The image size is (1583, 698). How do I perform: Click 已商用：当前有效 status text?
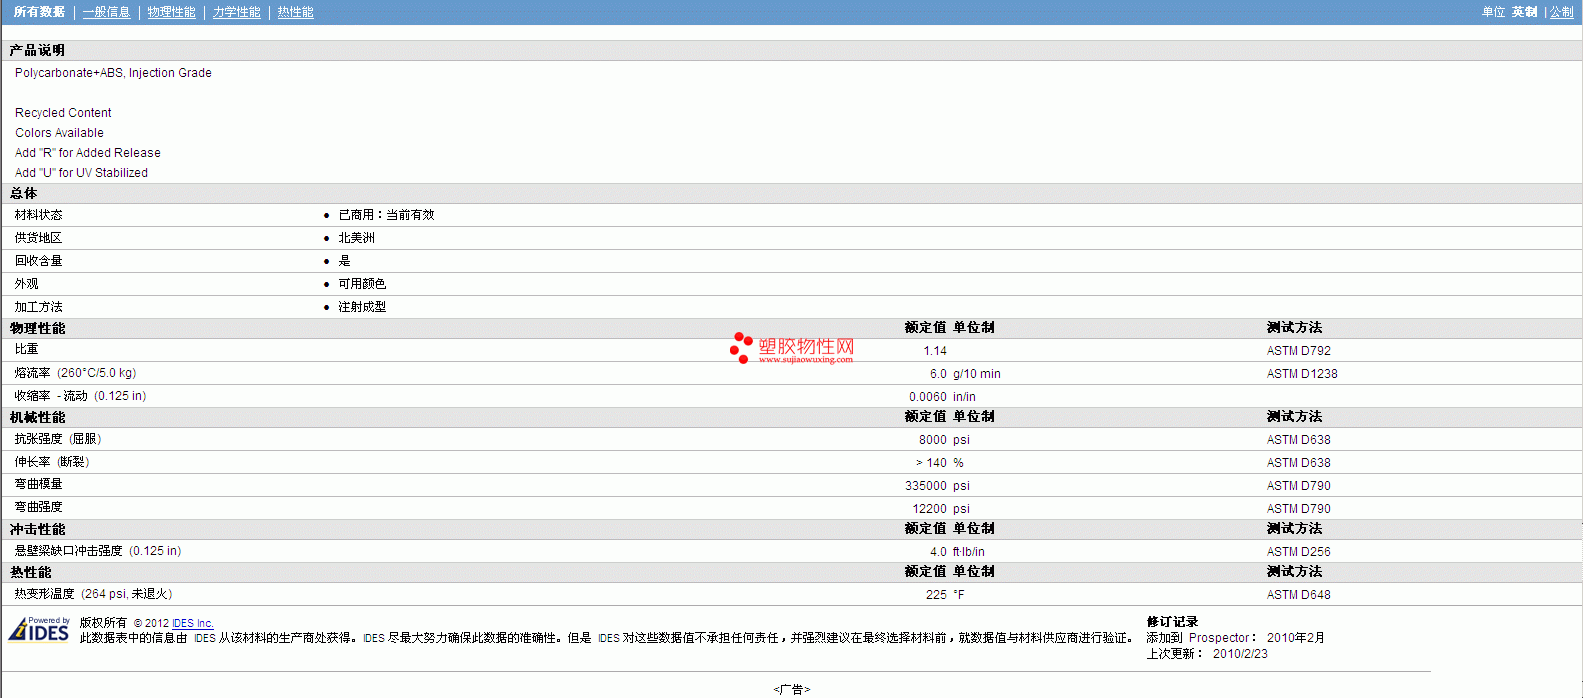point(386,215)
